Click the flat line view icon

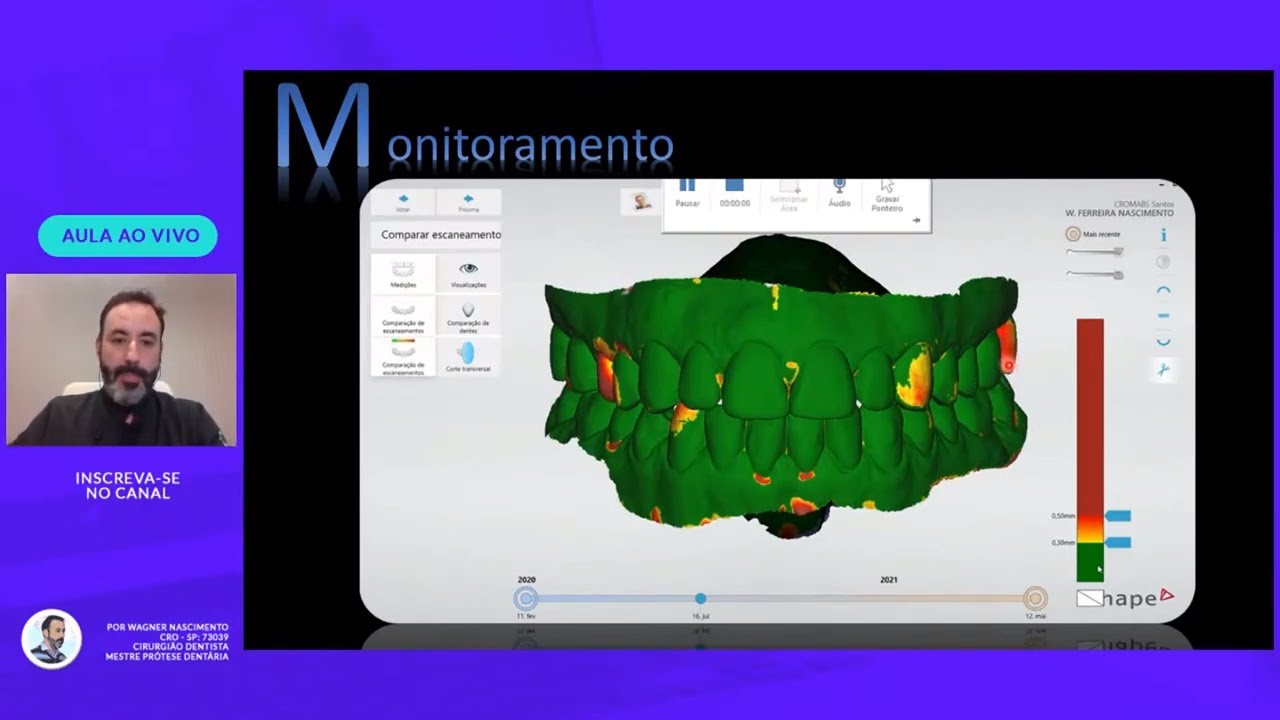pyautogui.click(x=1163, y=316)
